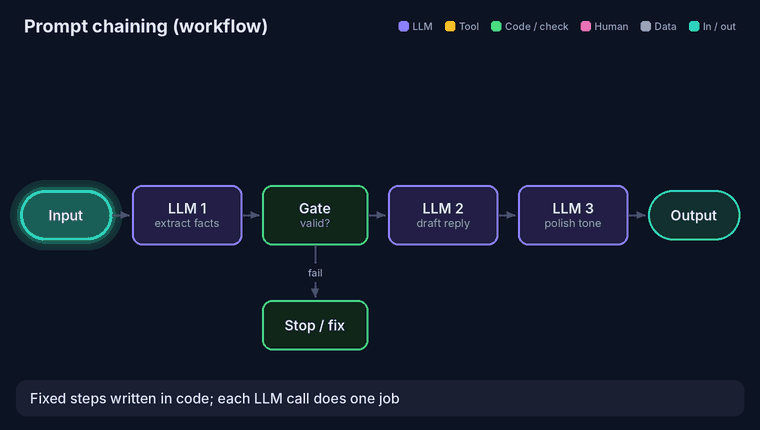Screen dimensions: 760x430
Task: Click the "Prompt chaining (workflow)" title
Action: (145, 26)
